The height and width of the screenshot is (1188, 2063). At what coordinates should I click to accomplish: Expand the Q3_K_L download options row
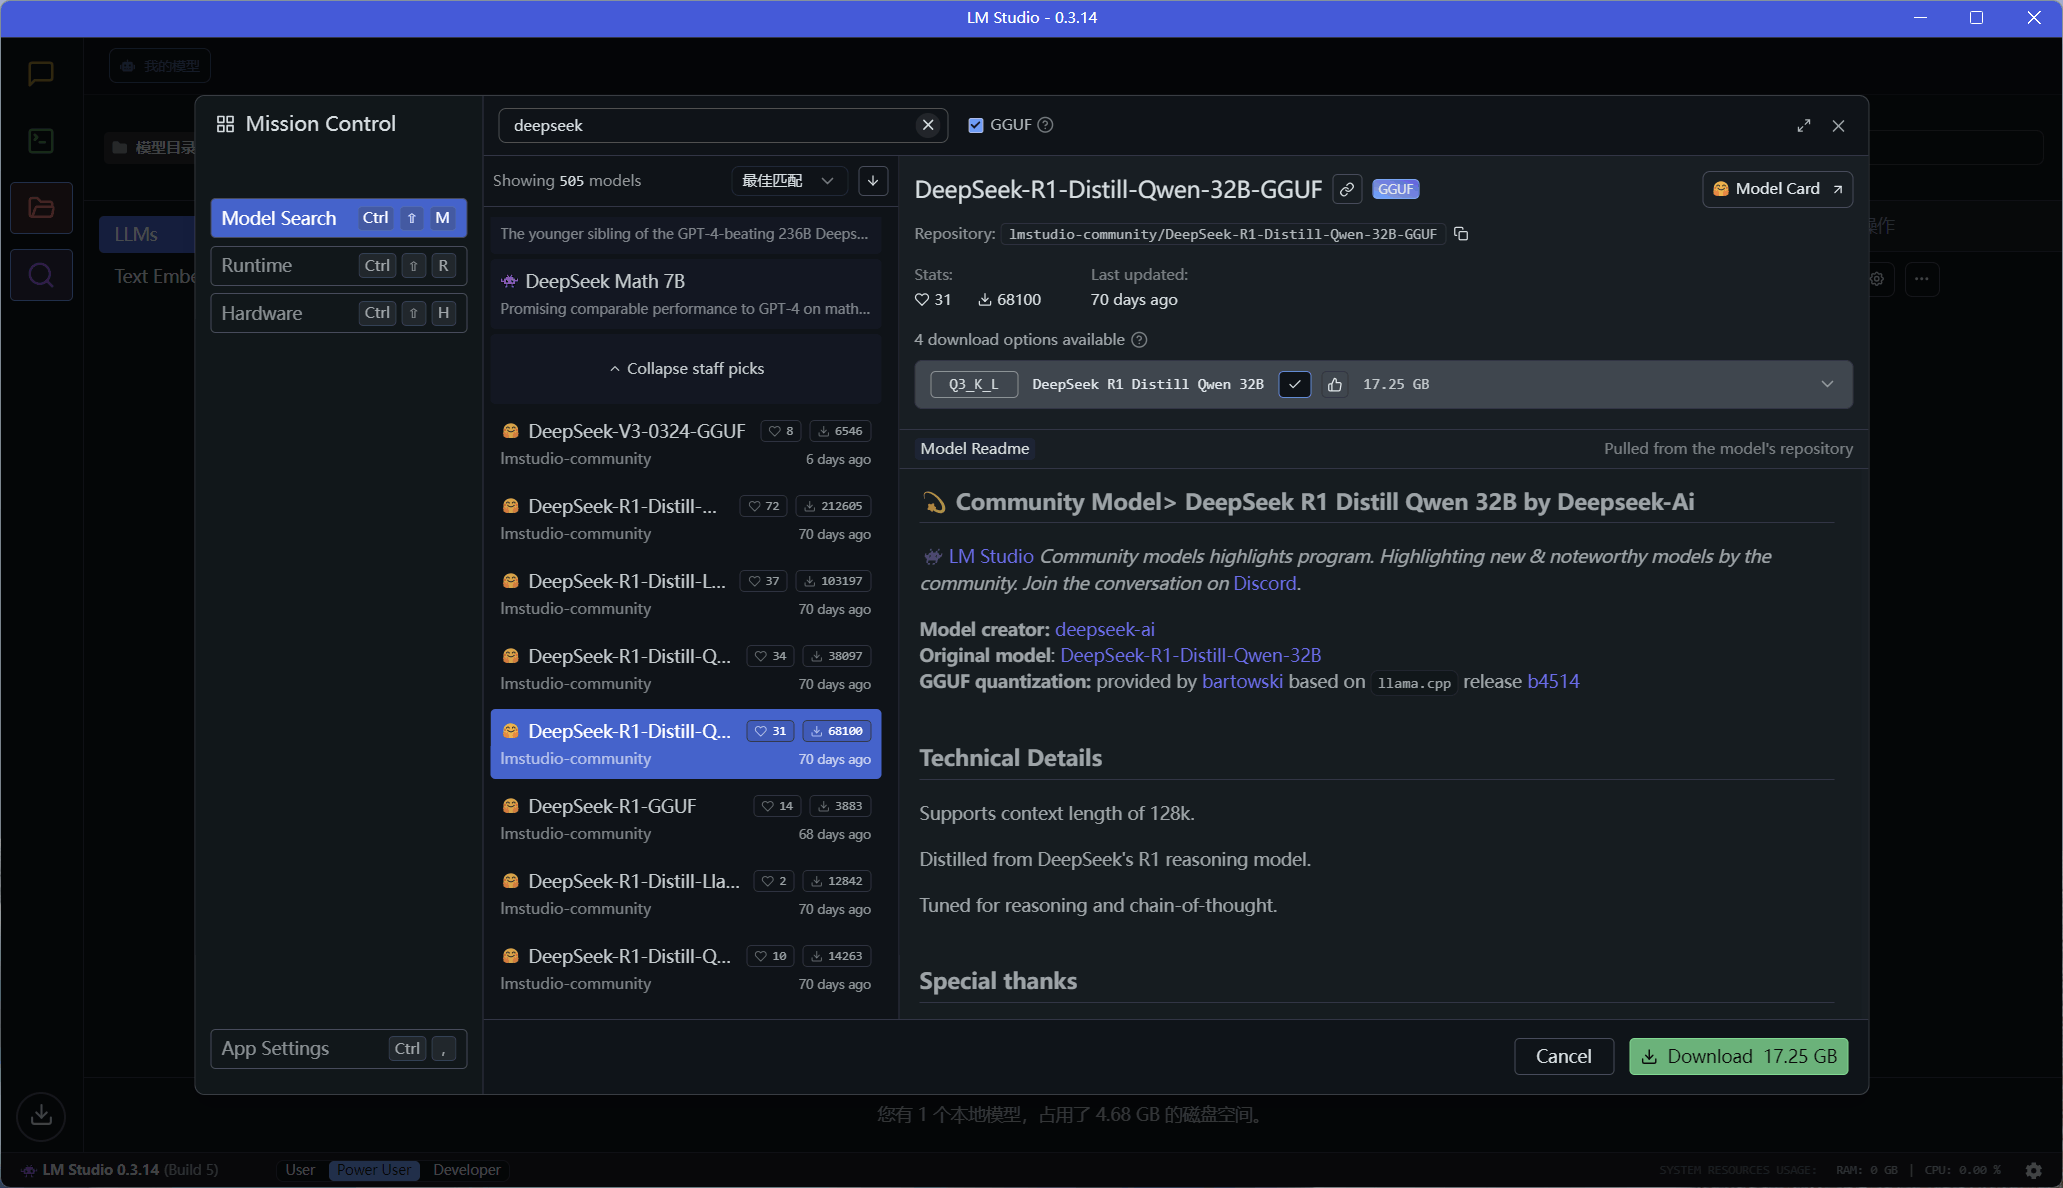(x=1827, y=385)
